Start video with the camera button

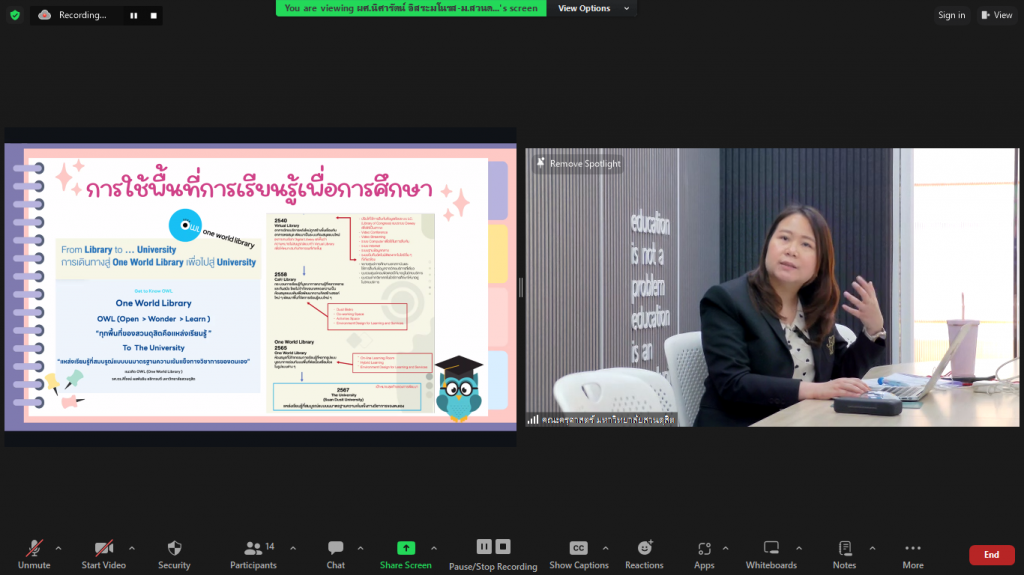(x=103, y=549)
